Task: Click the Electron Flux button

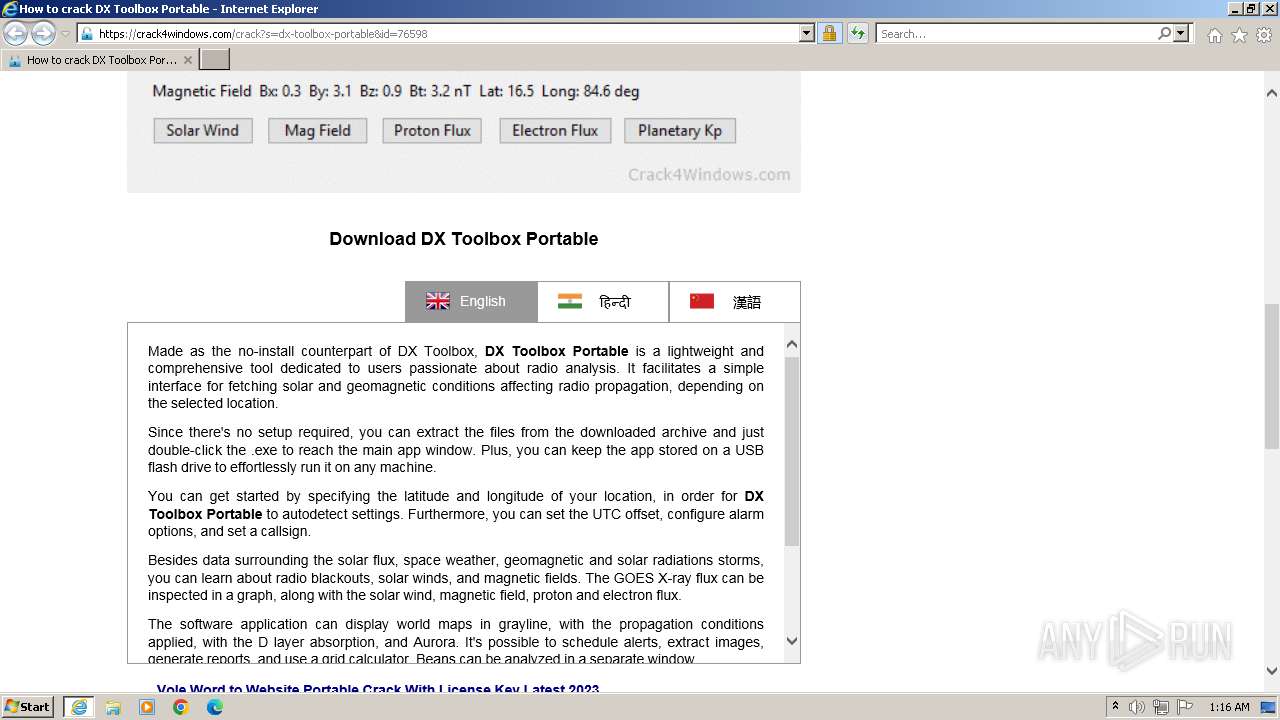Action: tap(555, 130)
